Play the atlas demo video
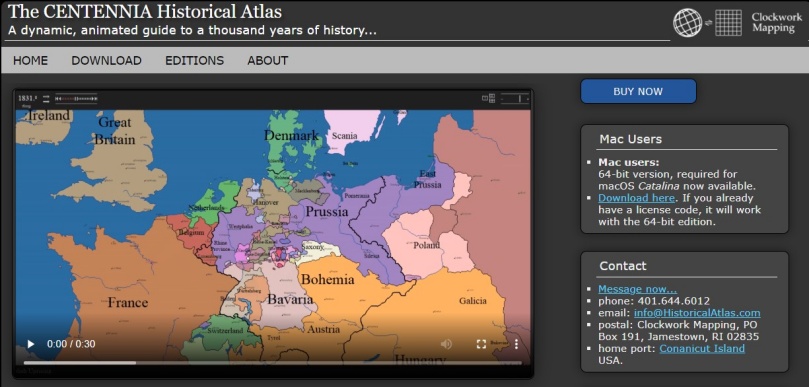Image resolution: width=809 pixels, height=387 pixels. tap(31, 344)
